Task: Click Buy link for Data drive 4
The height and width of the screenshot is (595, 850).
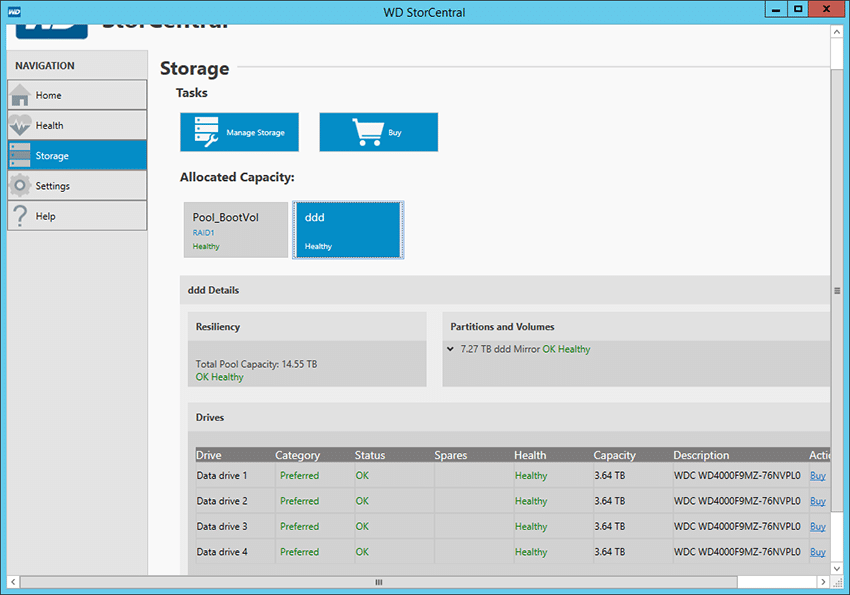Action: (817, 552)
